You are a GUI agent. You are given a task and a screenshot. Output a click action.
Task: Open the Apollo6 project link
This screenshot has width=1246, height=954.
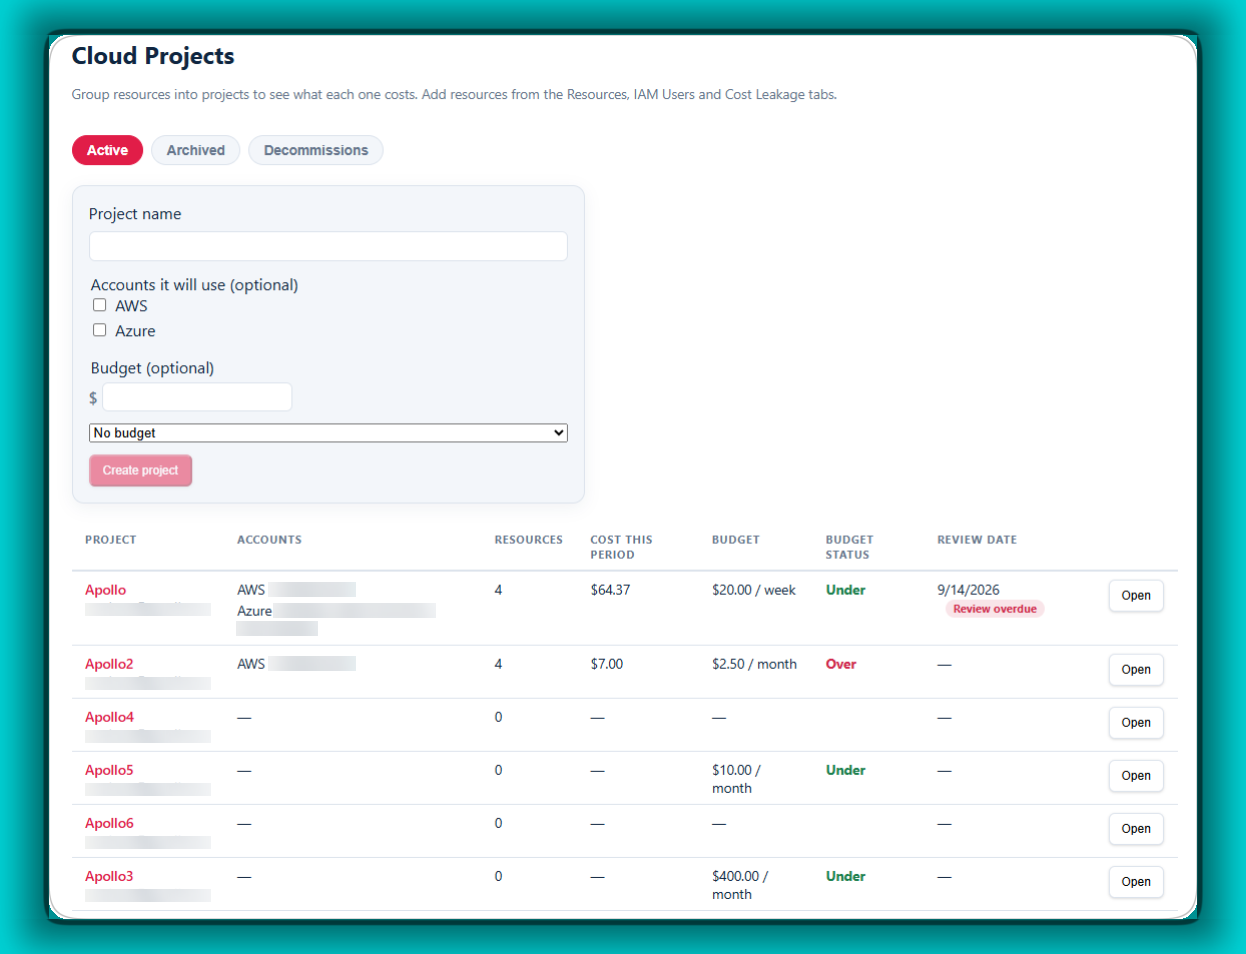109,823
